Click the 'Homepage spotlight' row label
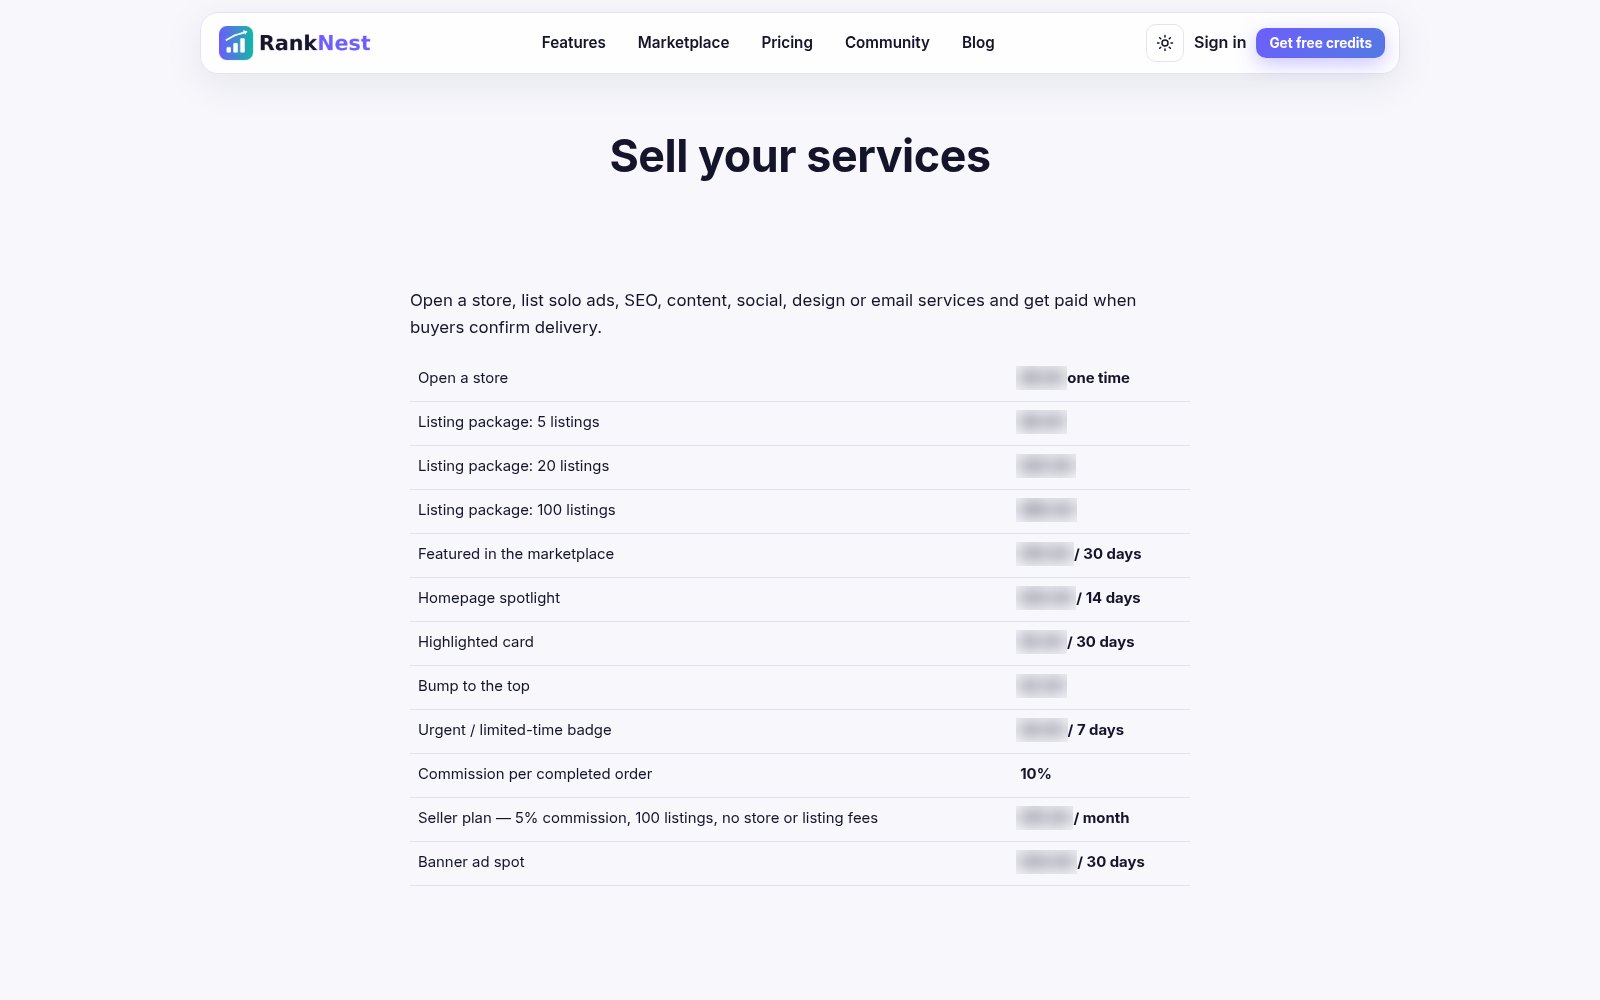Image resolution: width=1600 pixels, height=1000 pixels. (489, 598)
